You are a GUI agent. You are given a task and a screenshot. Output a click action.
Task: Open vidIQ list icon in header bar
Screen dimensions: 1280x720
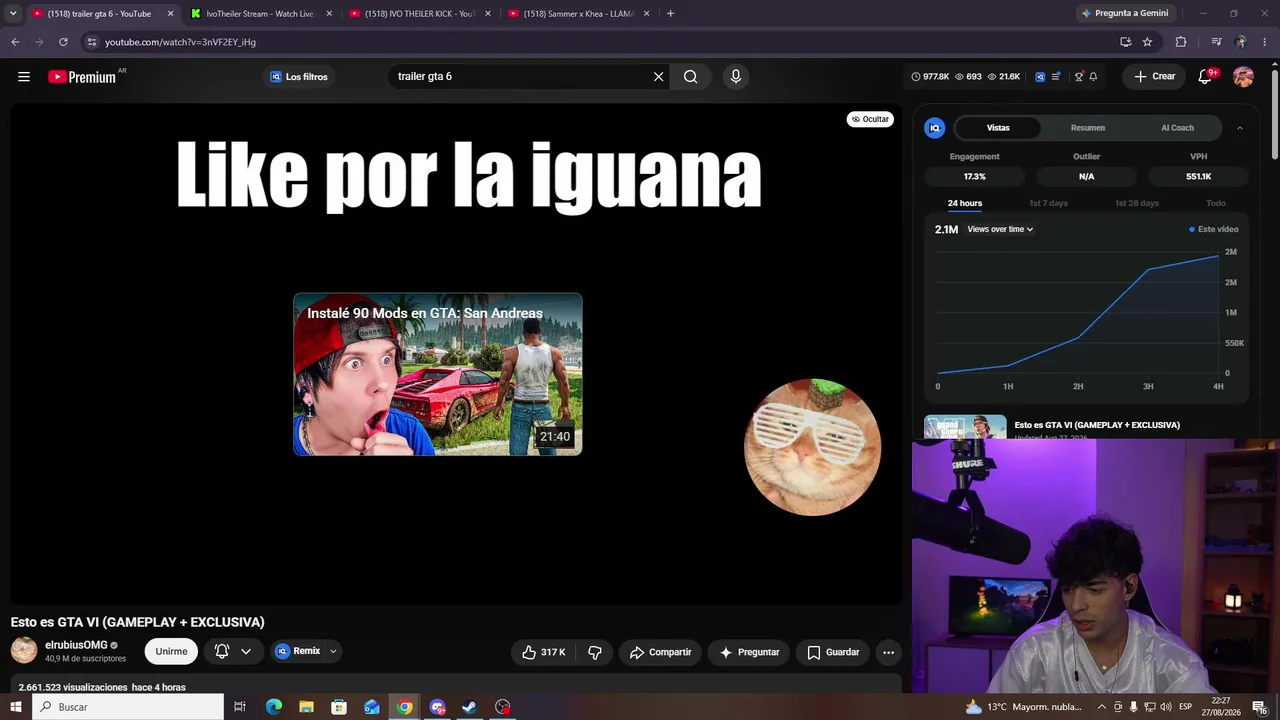coord(1056,77)
